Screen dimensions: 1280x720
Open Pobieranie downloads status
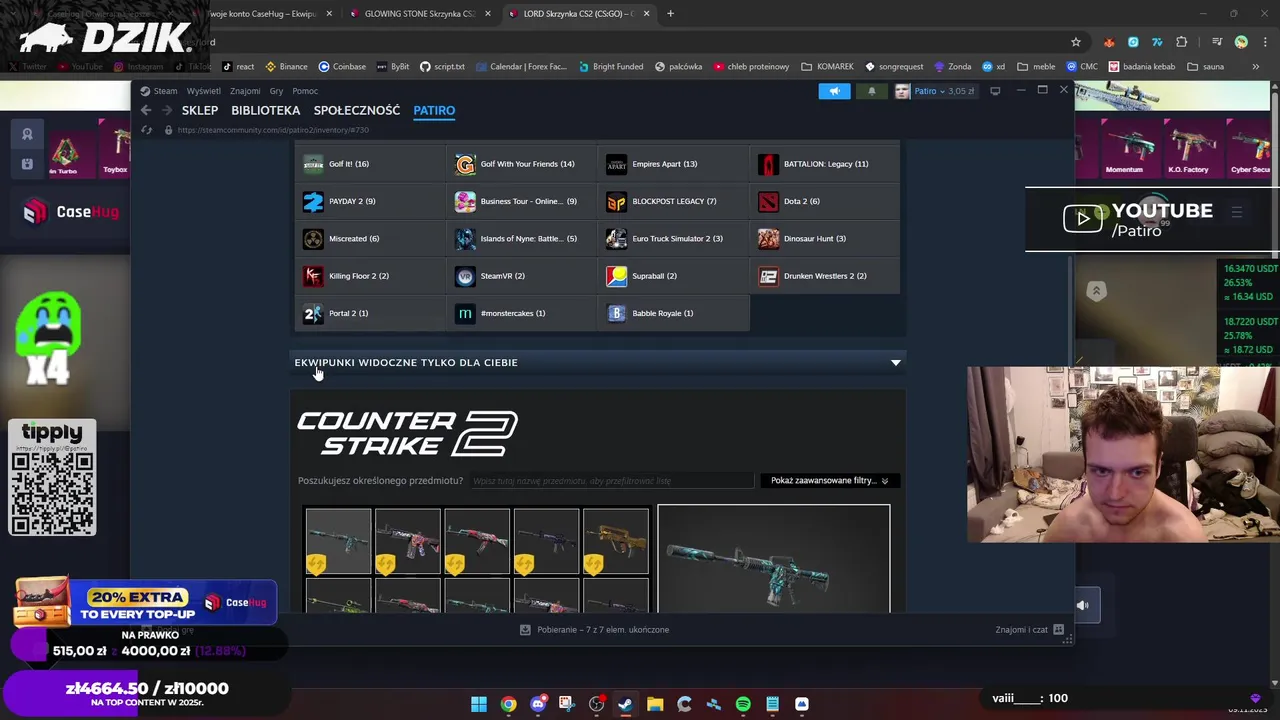pos(594,630)
